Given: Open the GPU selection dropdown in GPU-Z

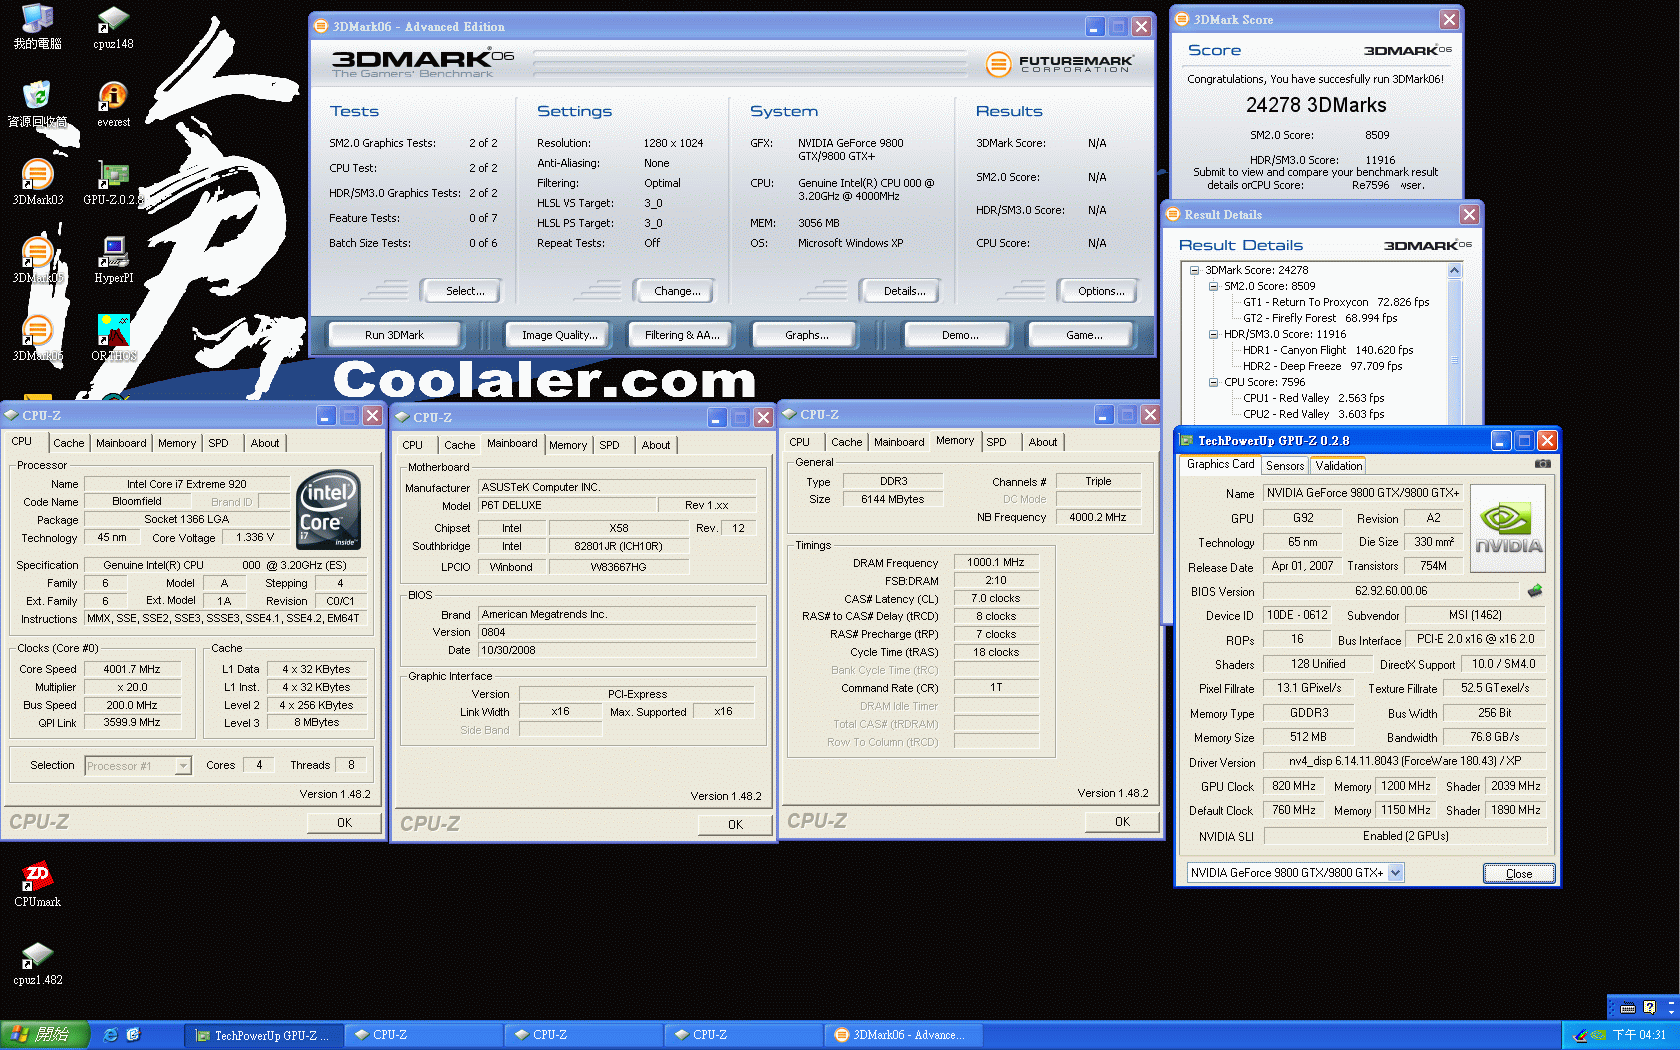Looking at the screenshot, I should (x=1395, y=873).
